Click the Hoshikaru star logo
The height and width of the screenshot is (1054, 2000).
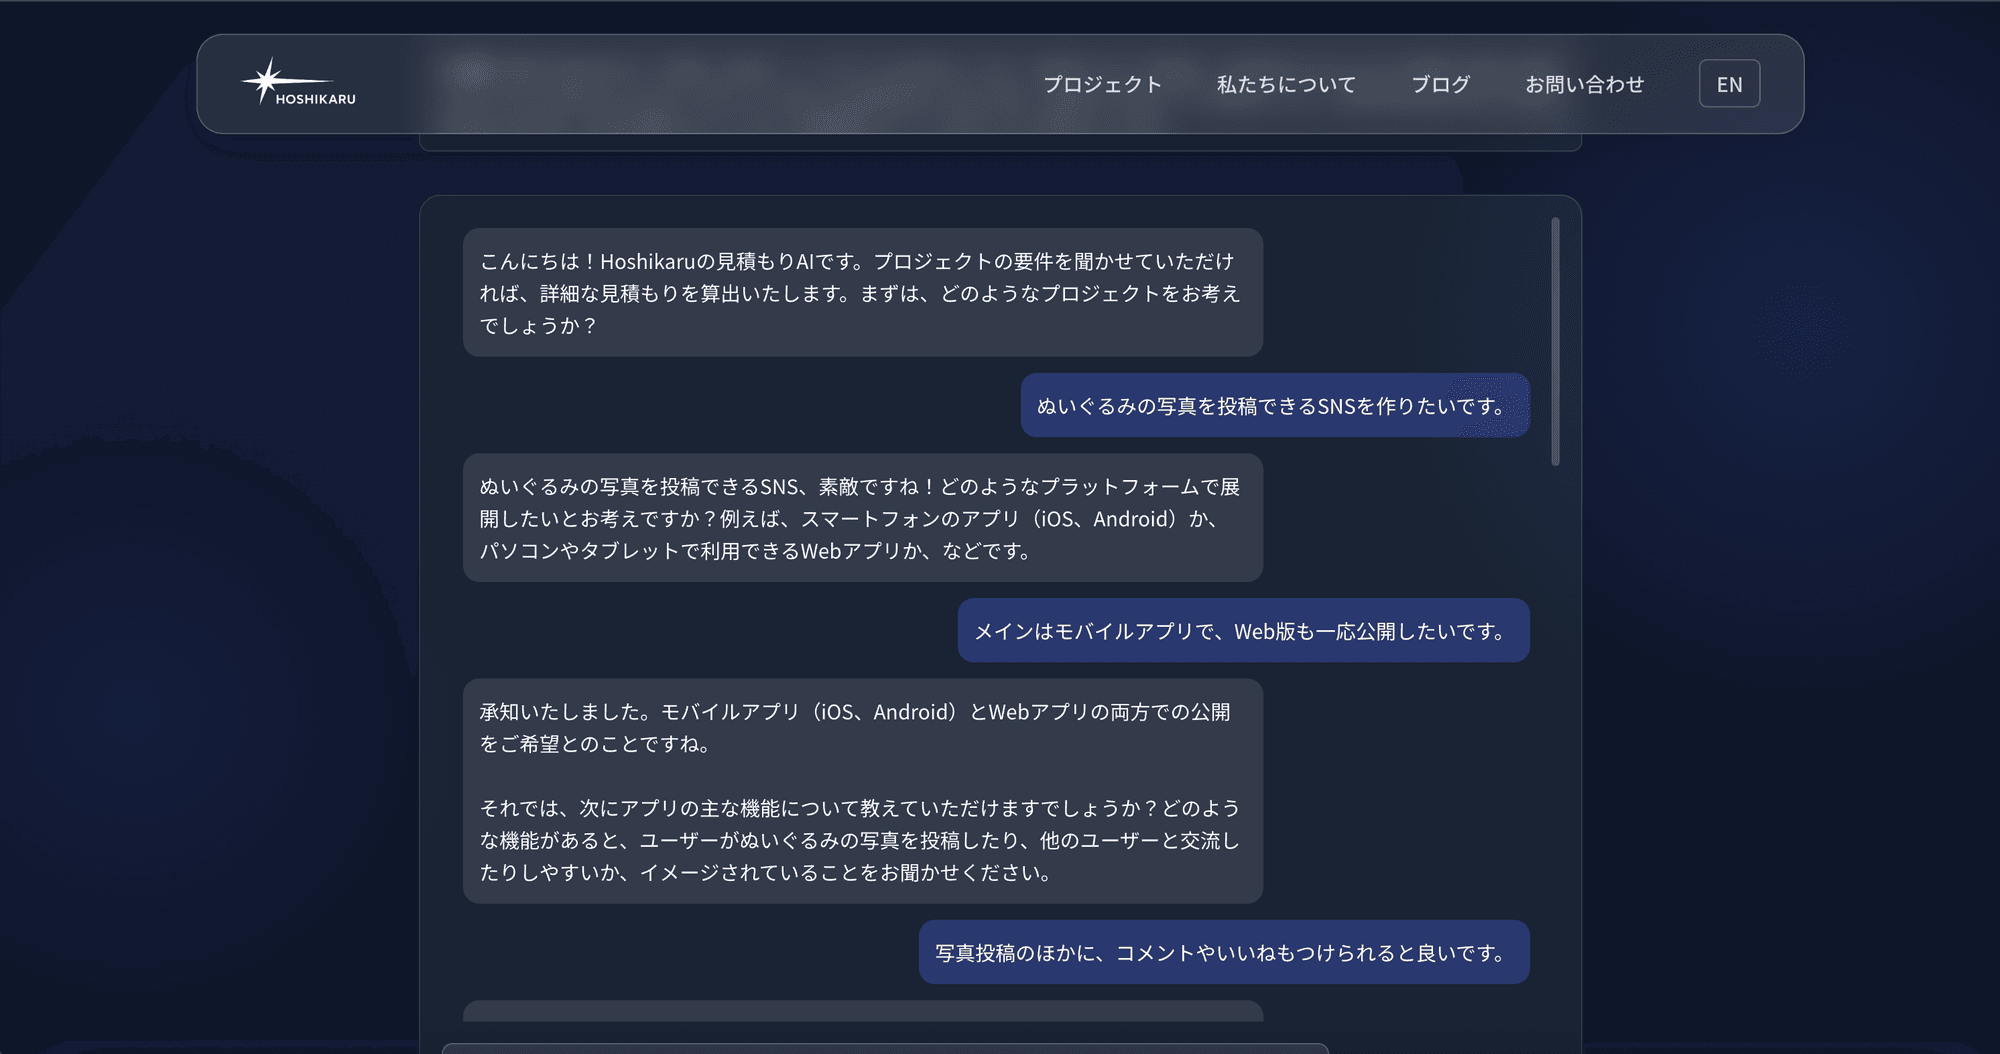[298, 83]
